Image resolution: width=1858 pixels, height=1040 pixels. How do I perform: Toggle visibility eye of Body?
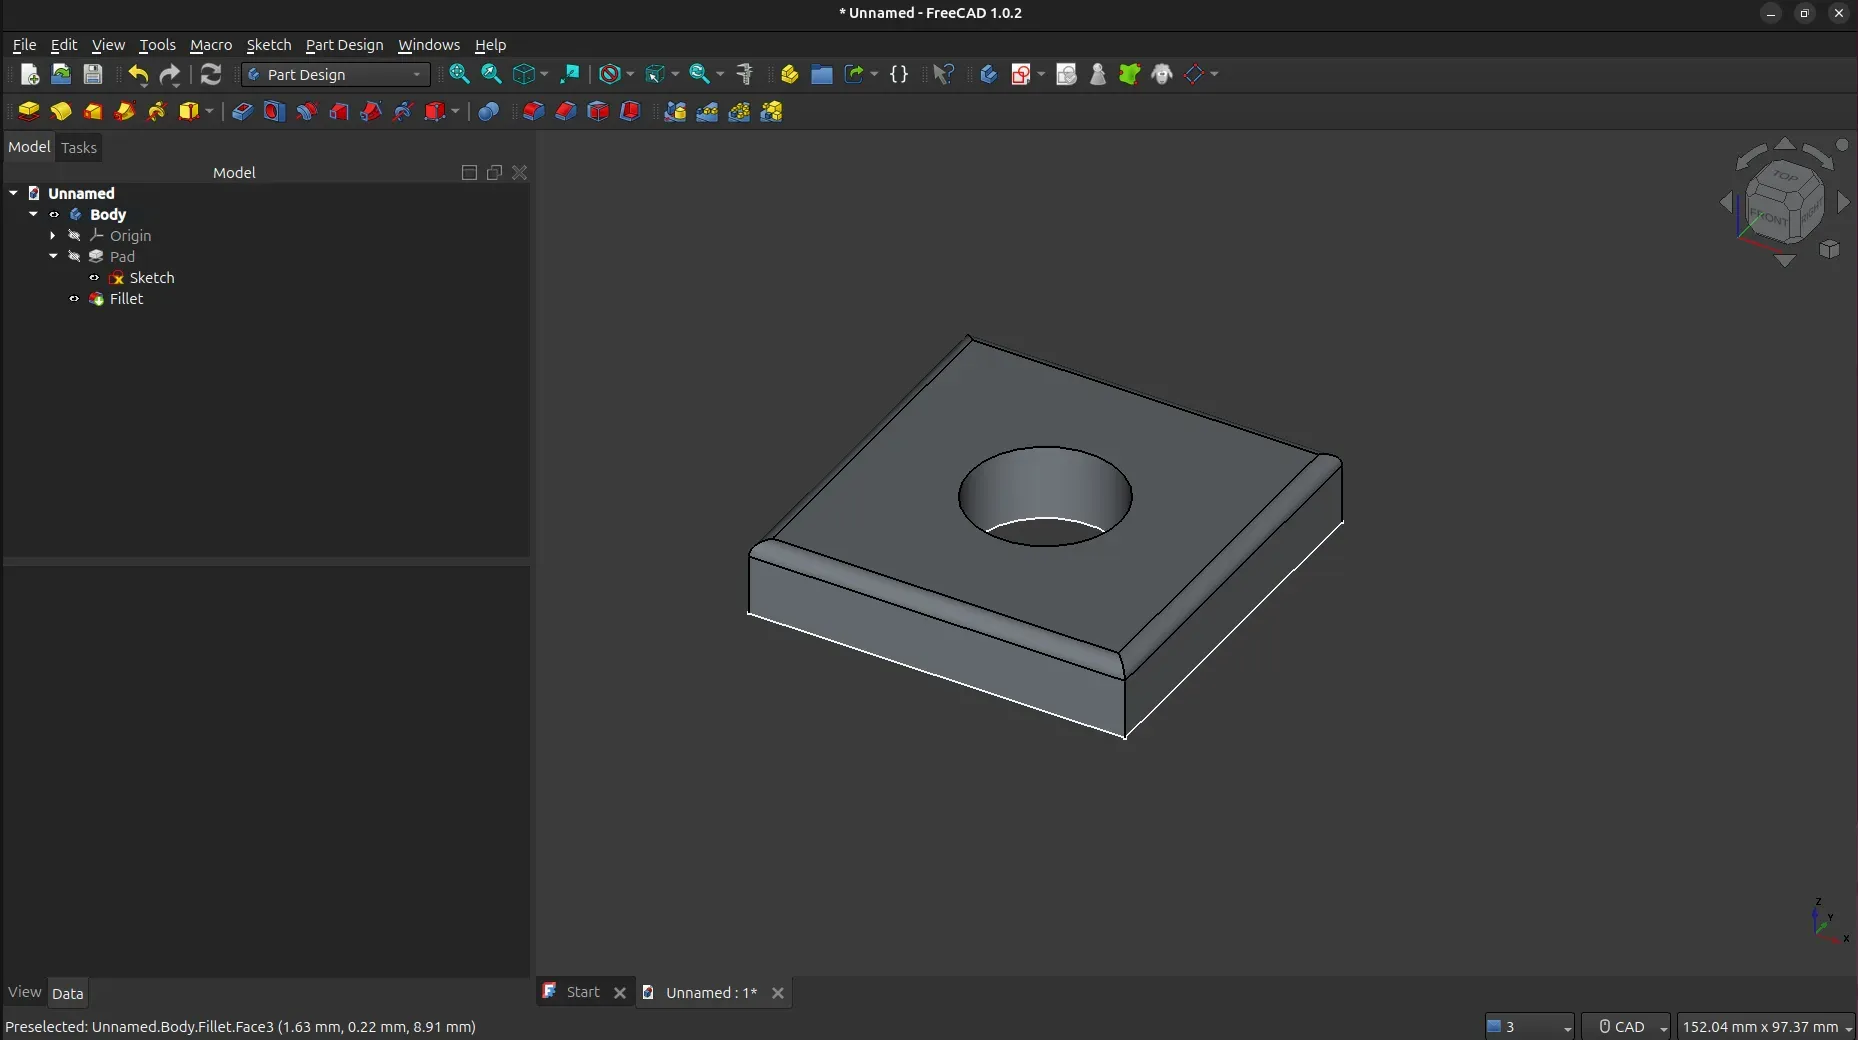tap(54, 215)
